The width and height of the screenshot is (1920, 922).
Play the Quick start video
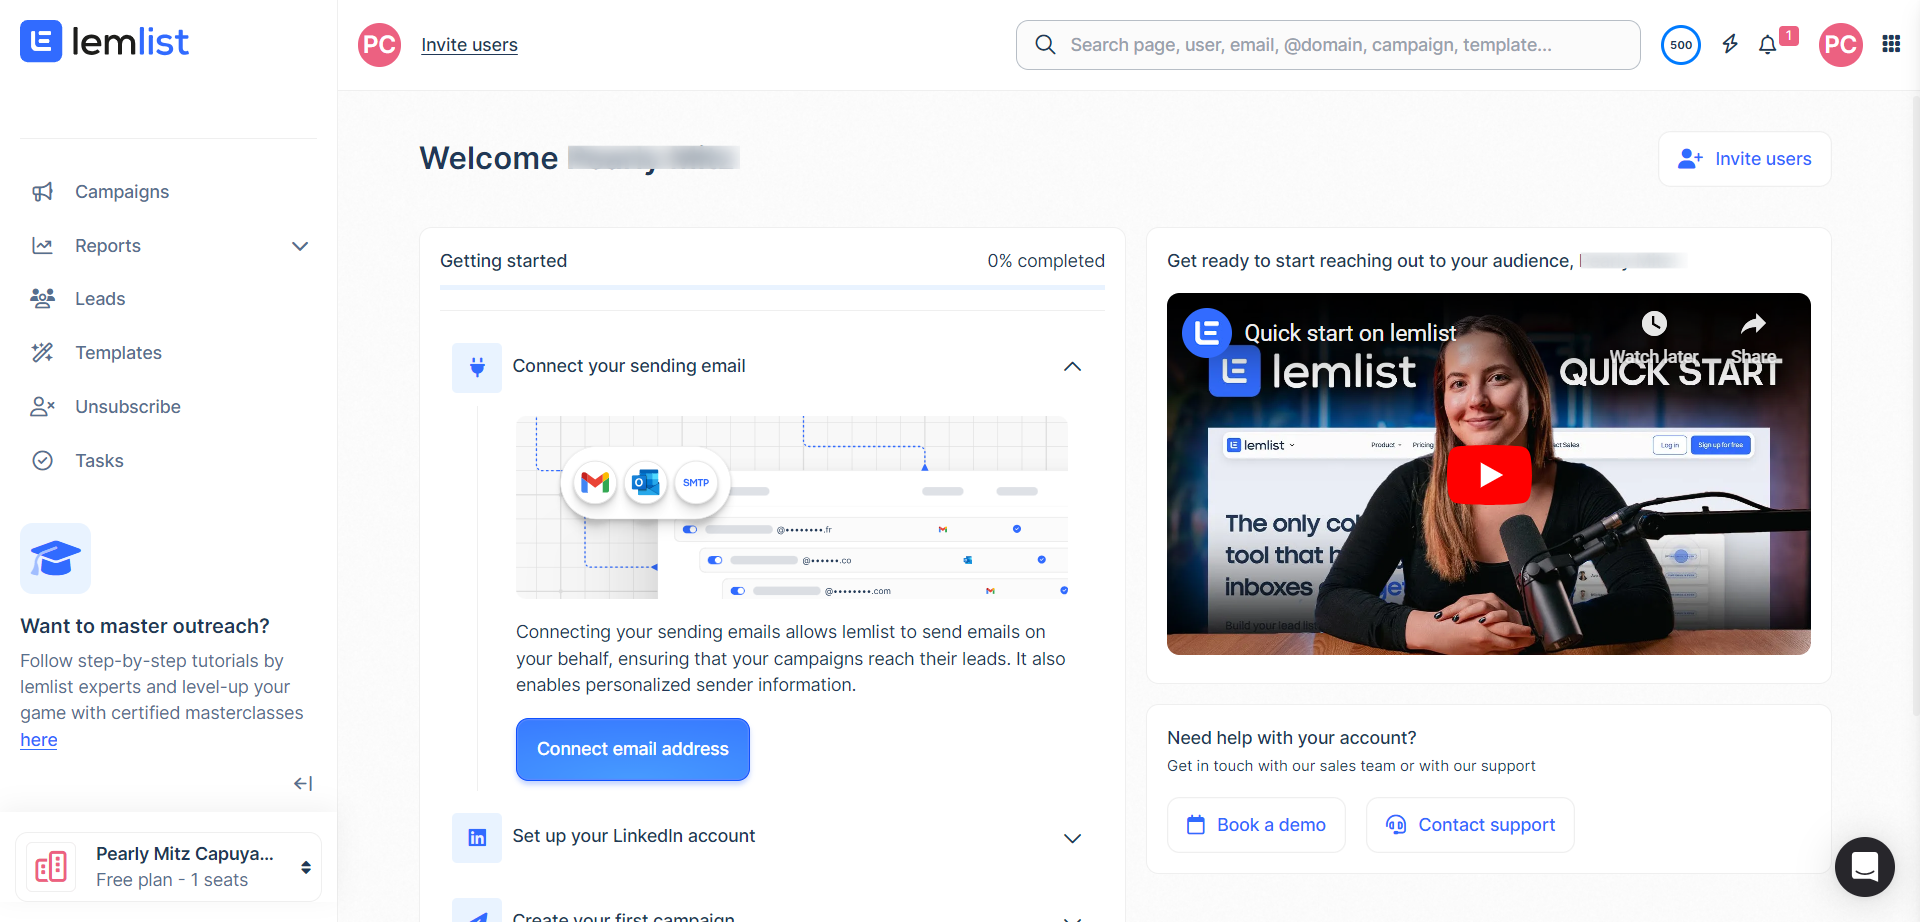(x=1489, y=475)
